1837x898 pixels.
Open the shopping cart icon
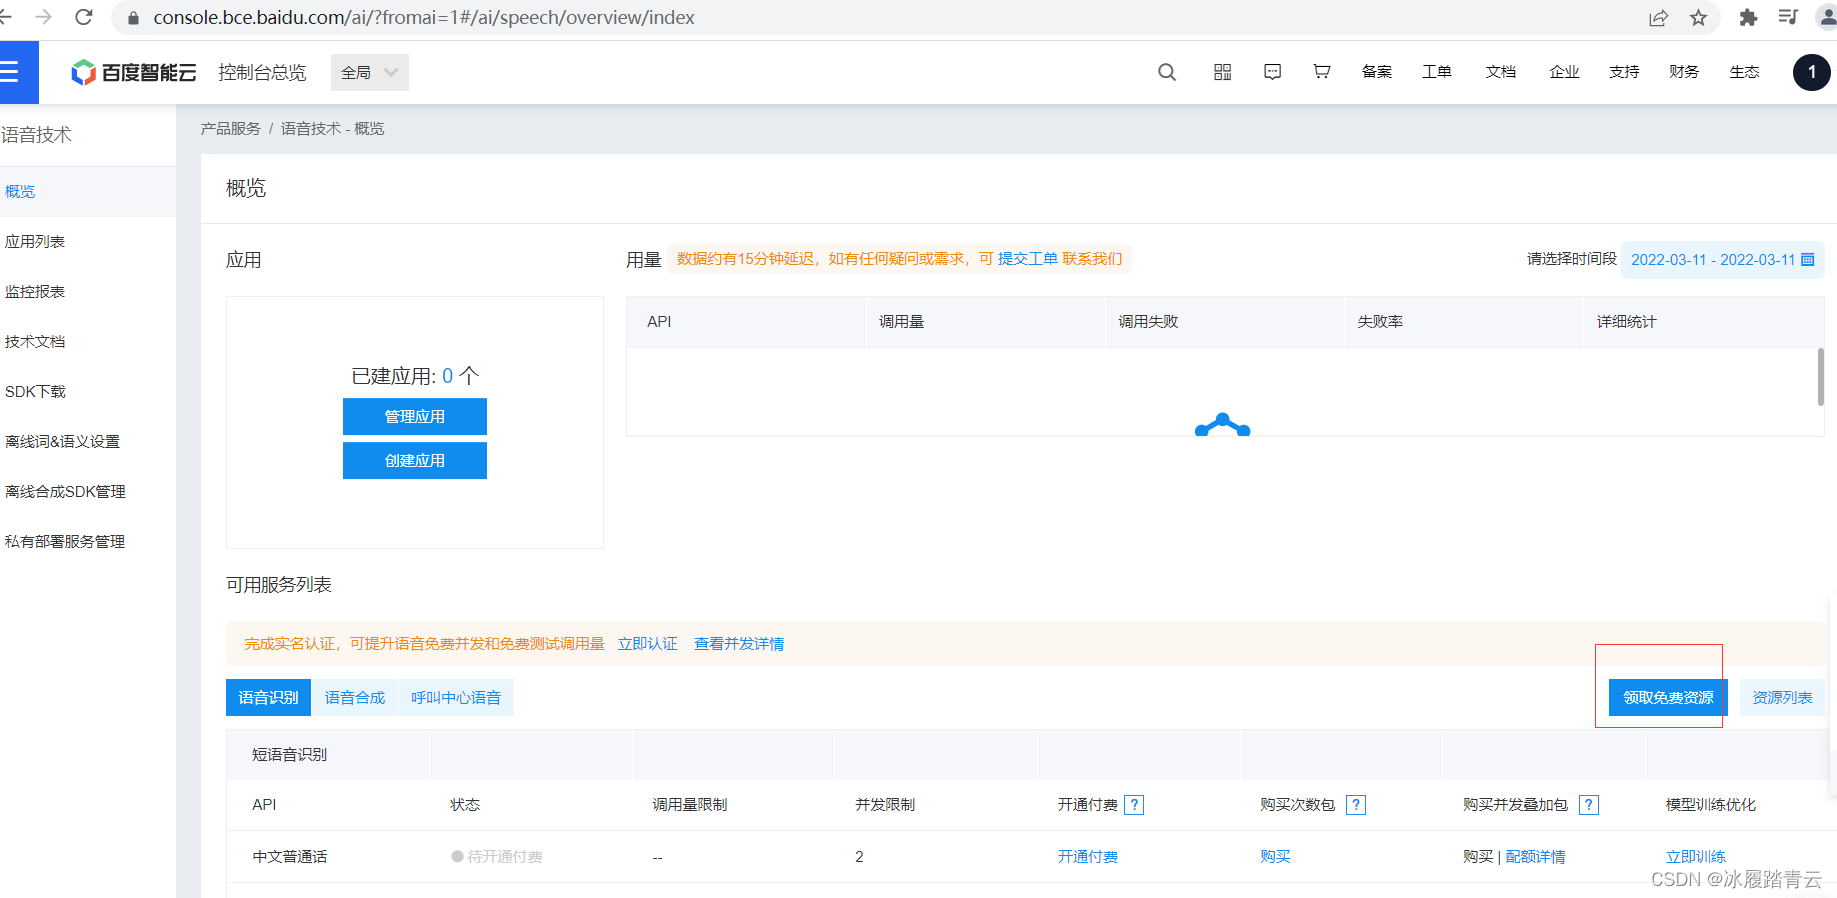[x=1322, y=72]
